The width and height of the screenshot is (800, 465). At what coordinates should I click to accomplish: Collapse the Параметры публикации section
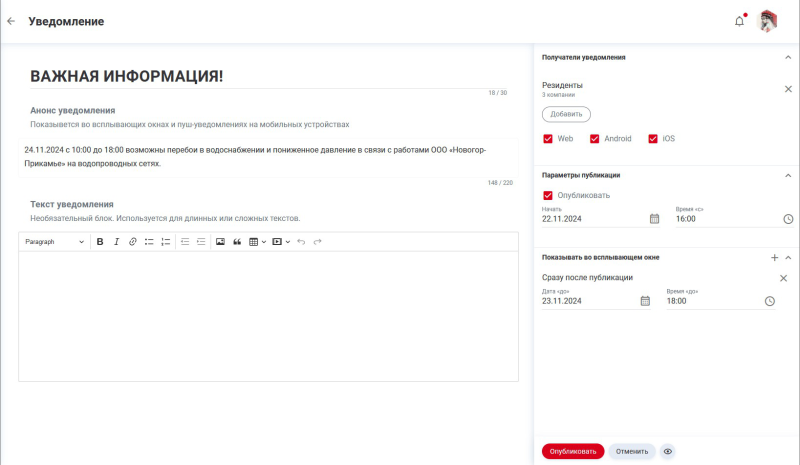tap(788, 175)
